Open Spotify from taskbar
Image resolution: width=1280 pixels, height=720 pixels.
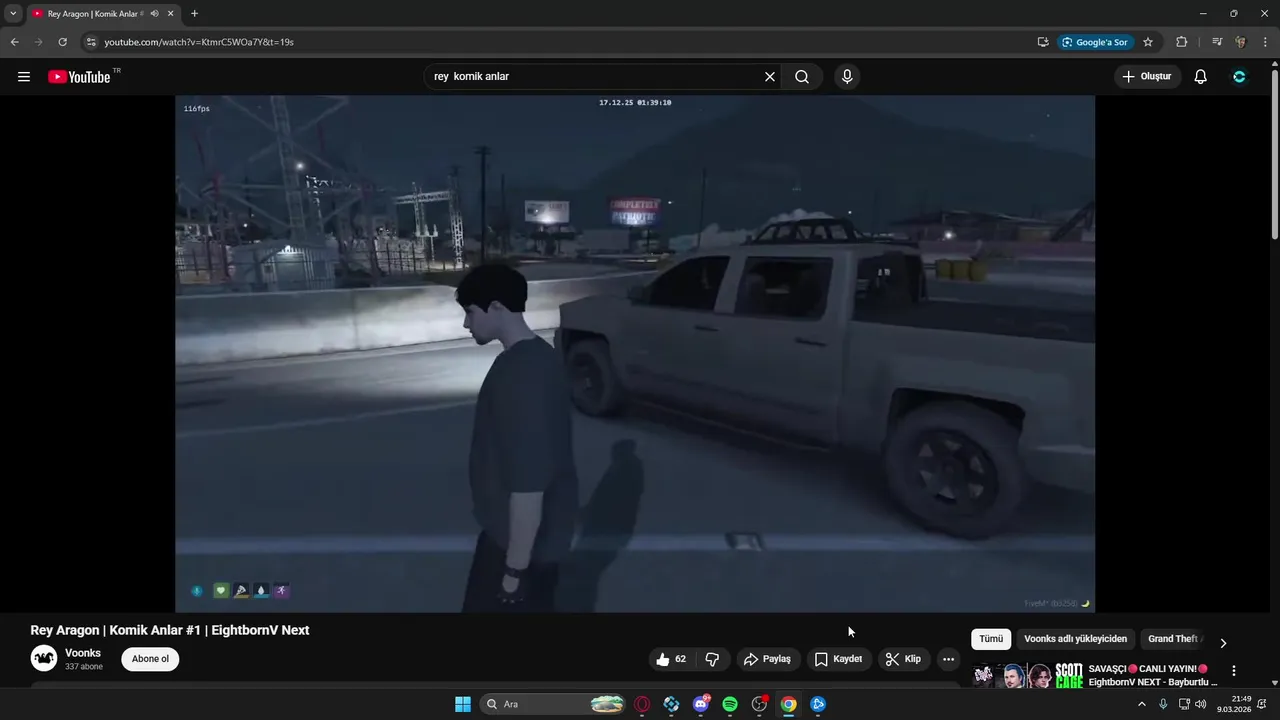(x=730, y=704)
